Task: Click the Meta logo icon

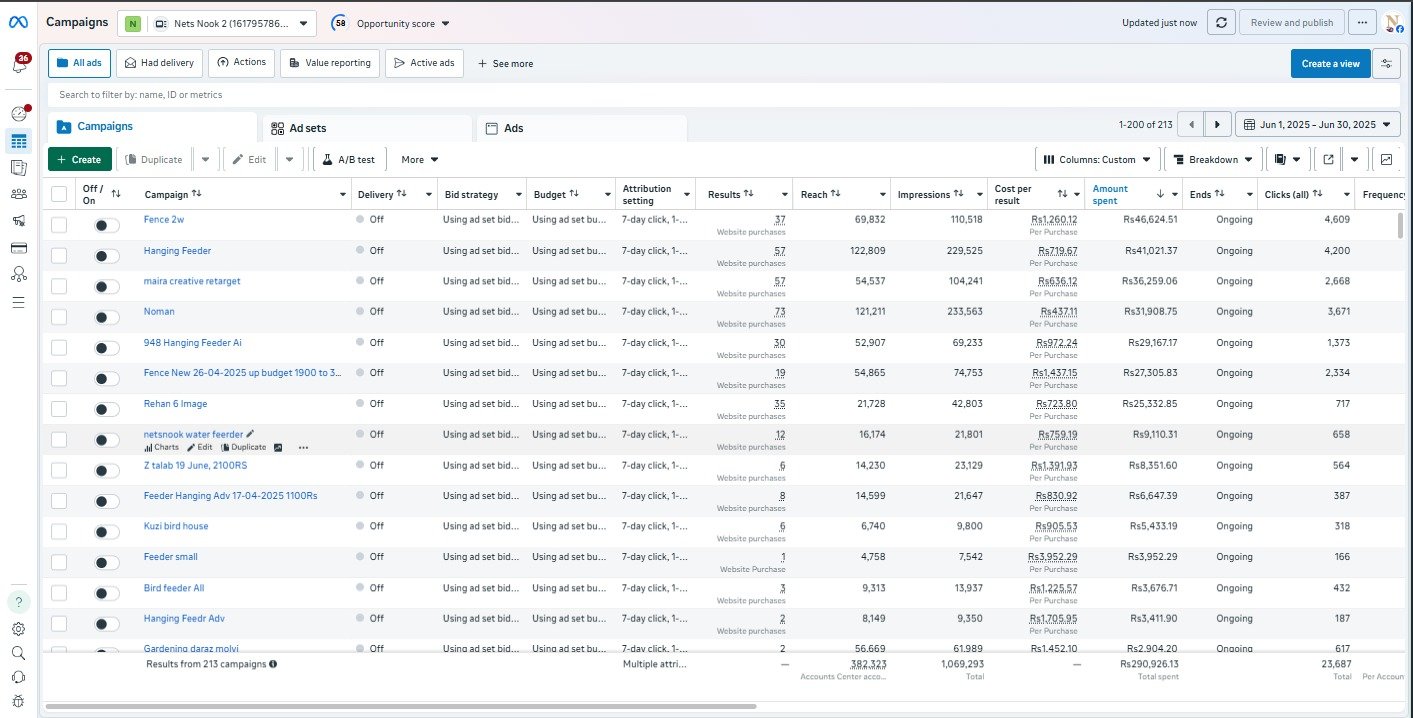Action: 20,22
